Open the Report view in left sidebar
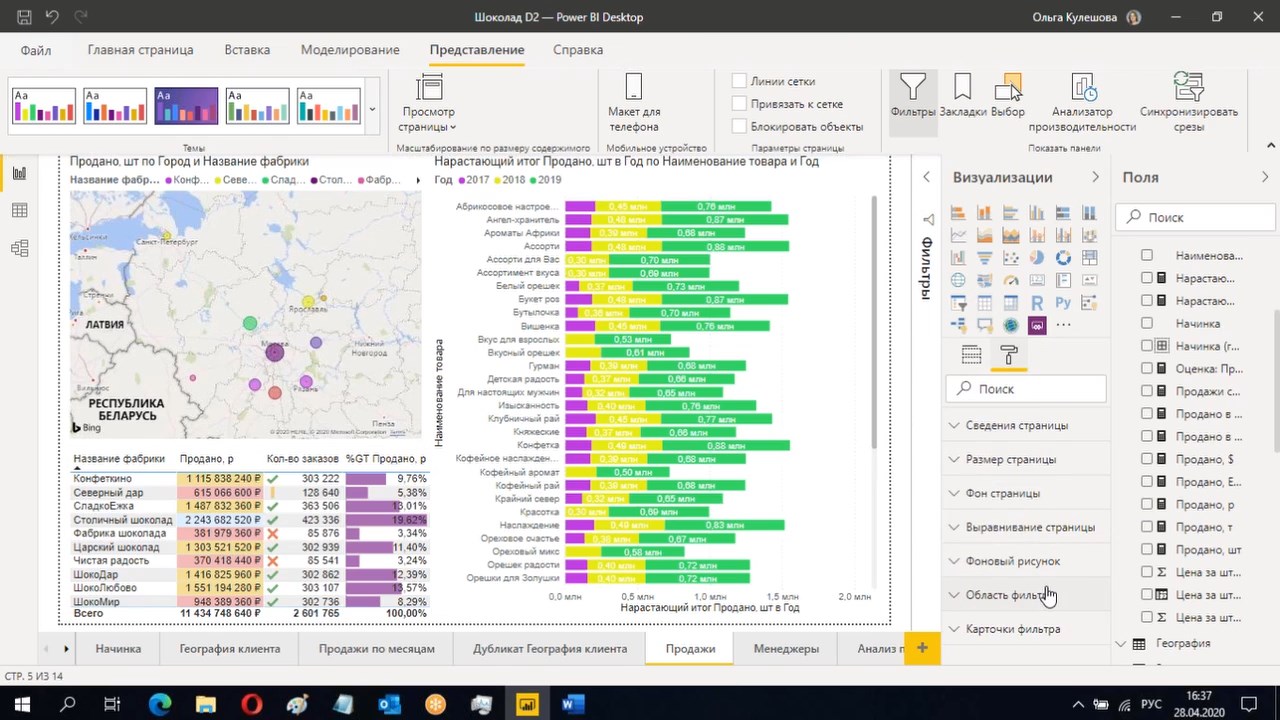Image resolution: width=1280 pixels, height=720 pixels. click(19, 173)
